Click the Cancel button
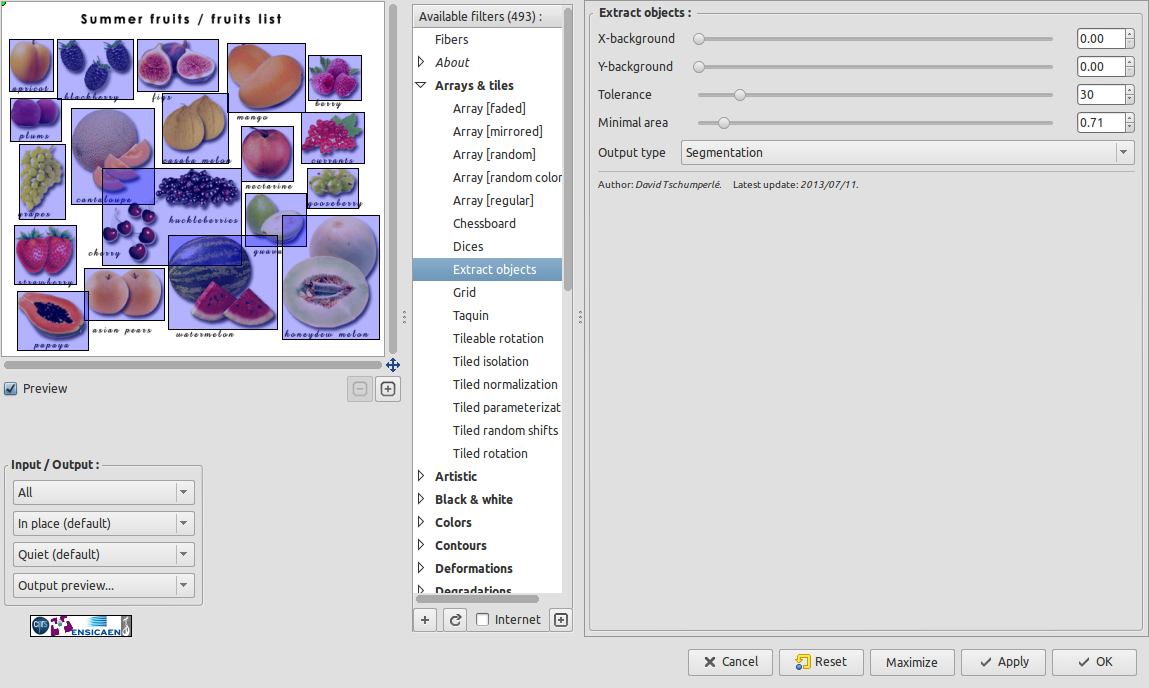 731,662
